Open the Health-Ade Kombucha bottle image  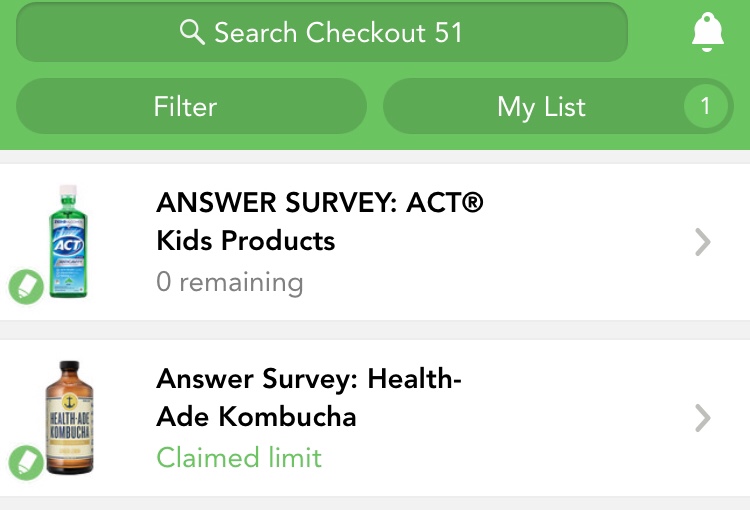tap(69, 418)
